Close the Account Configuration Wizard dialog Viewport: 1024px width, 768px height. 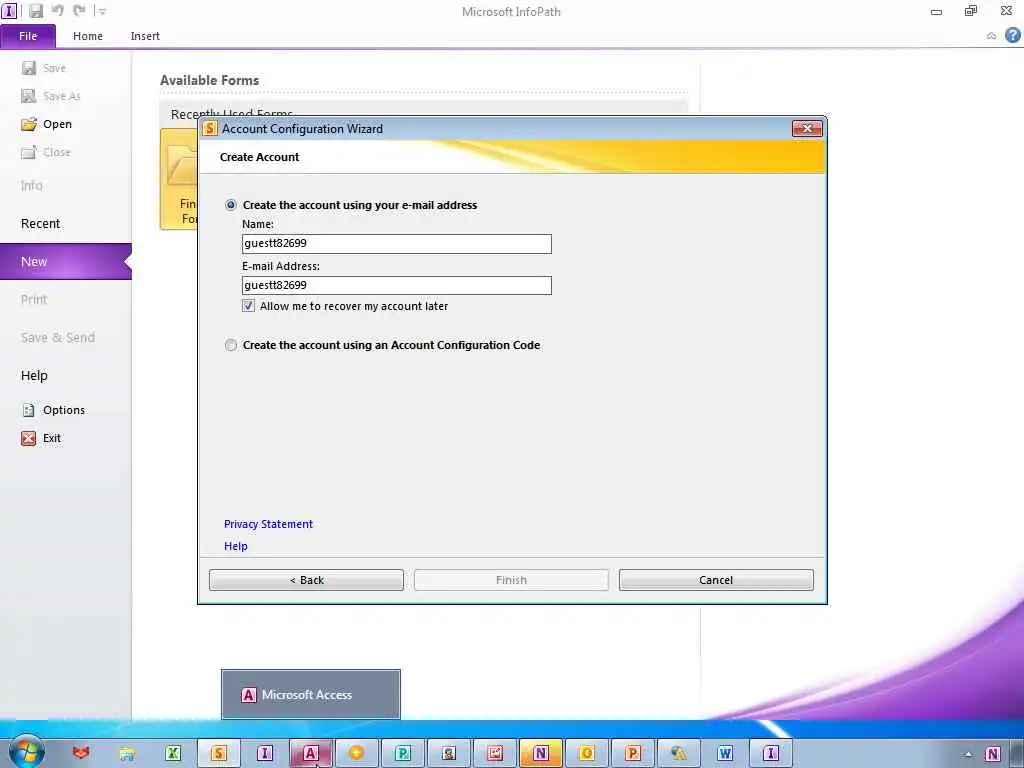click(x=807, y=129)
